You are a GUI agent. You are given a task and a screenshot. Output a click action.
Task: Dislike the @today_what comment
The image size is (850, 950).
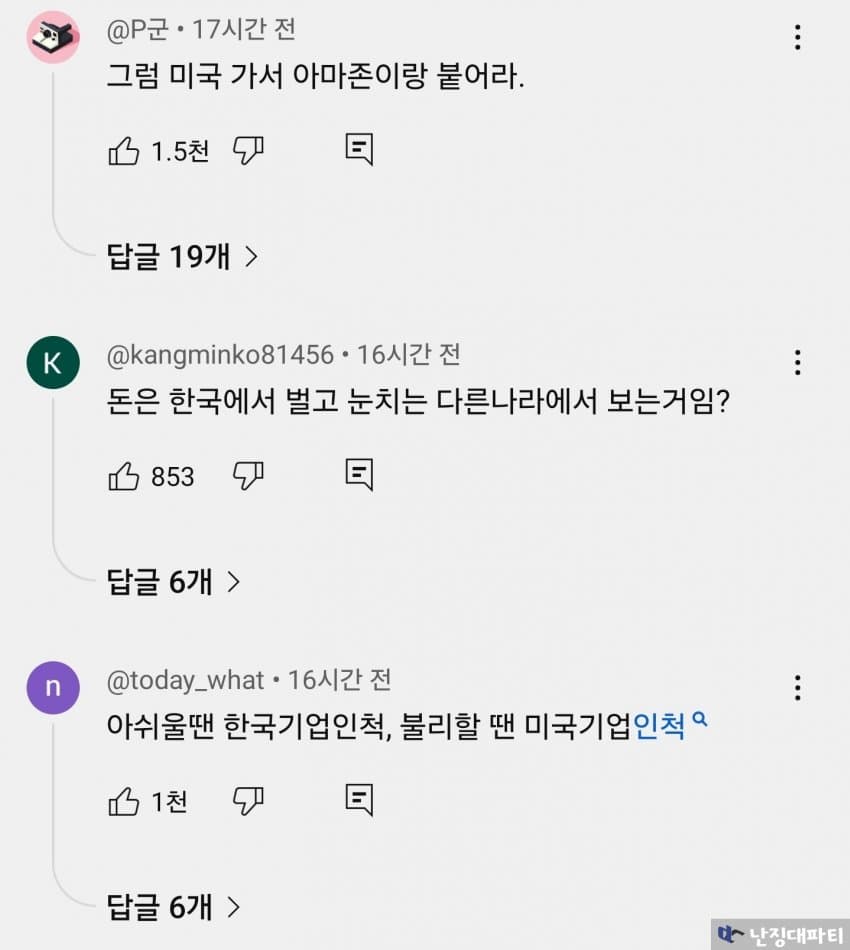(x=248, y=801)
